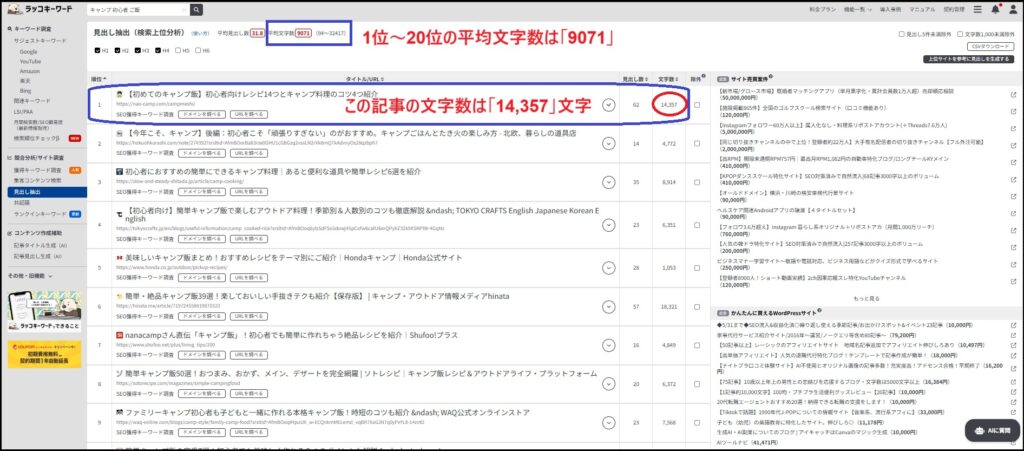The image size is (1024, 451).
Task: Expand headings for the TOKYO CRAFTS result
Action: tap(609, 225)
